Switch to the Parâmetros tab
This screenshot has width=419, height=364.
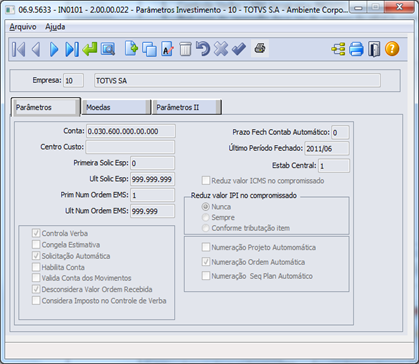coord(46,107)
